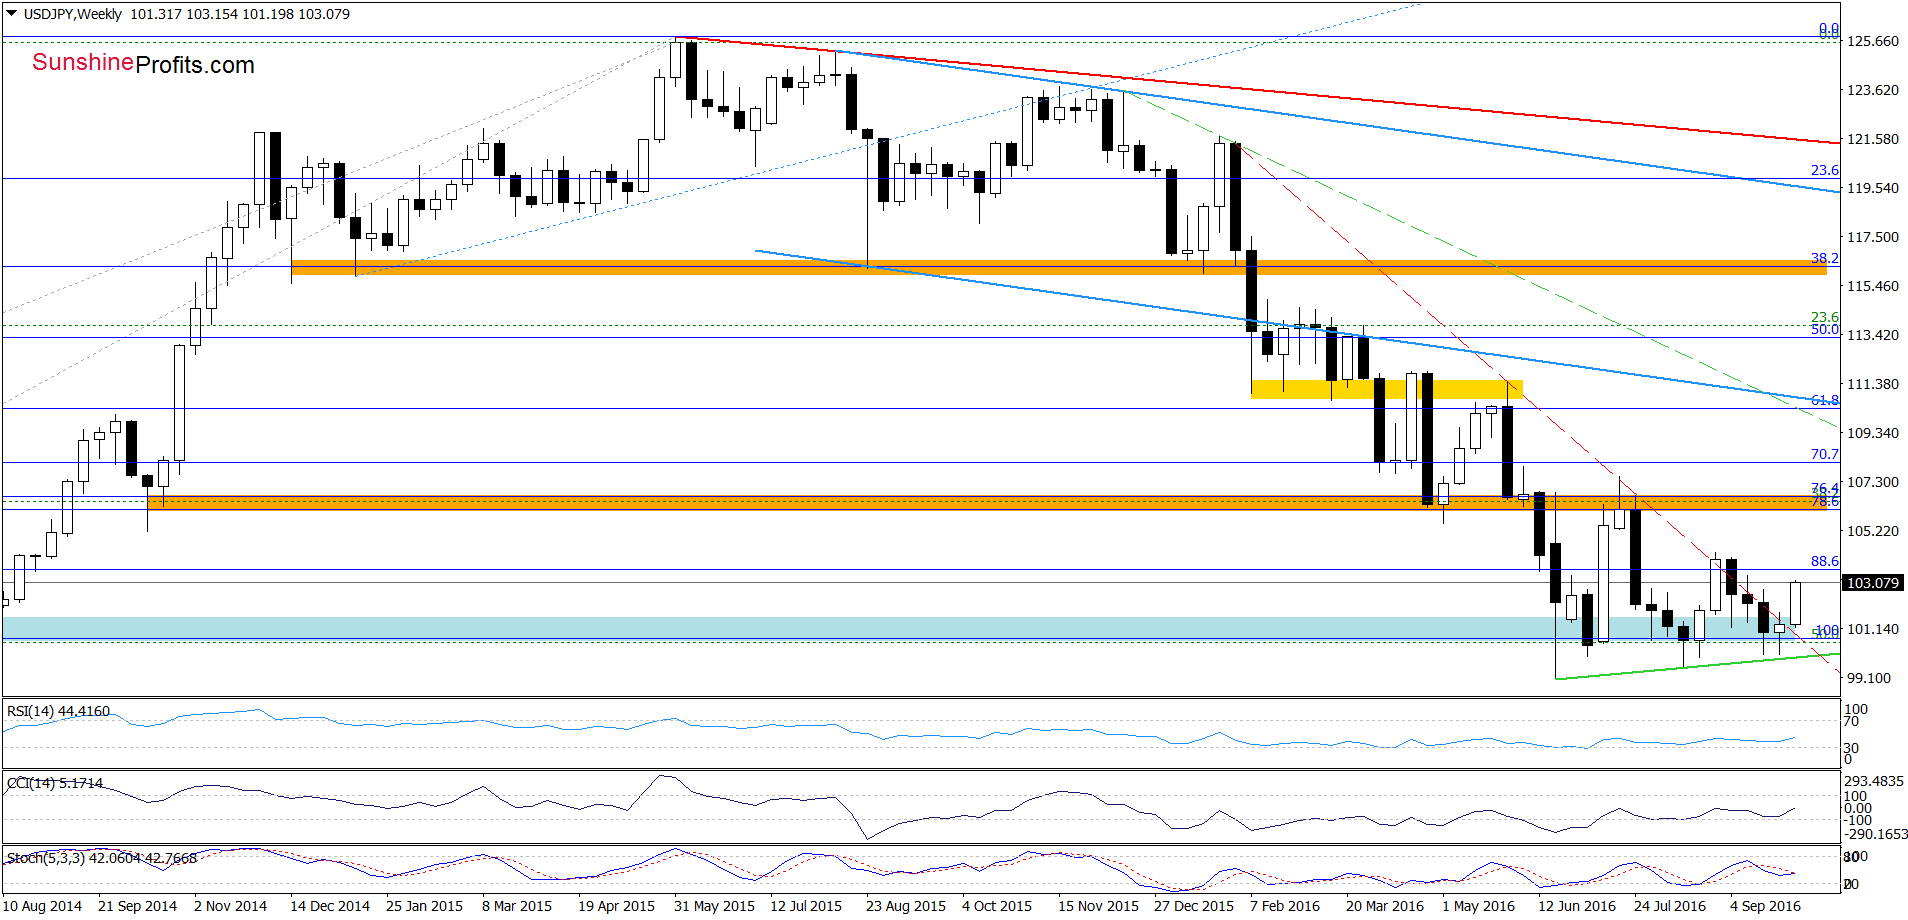Click the 99.100 price axis label

coord(1869,678)
